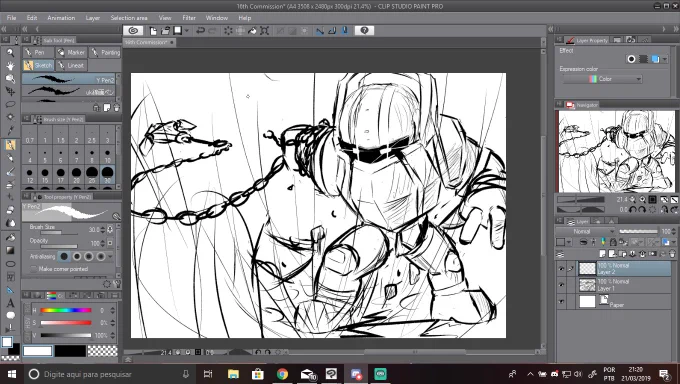Select the Y Pen2 brush preset
This screenshot has width=680, height=384.
click(x=69, y=79)
